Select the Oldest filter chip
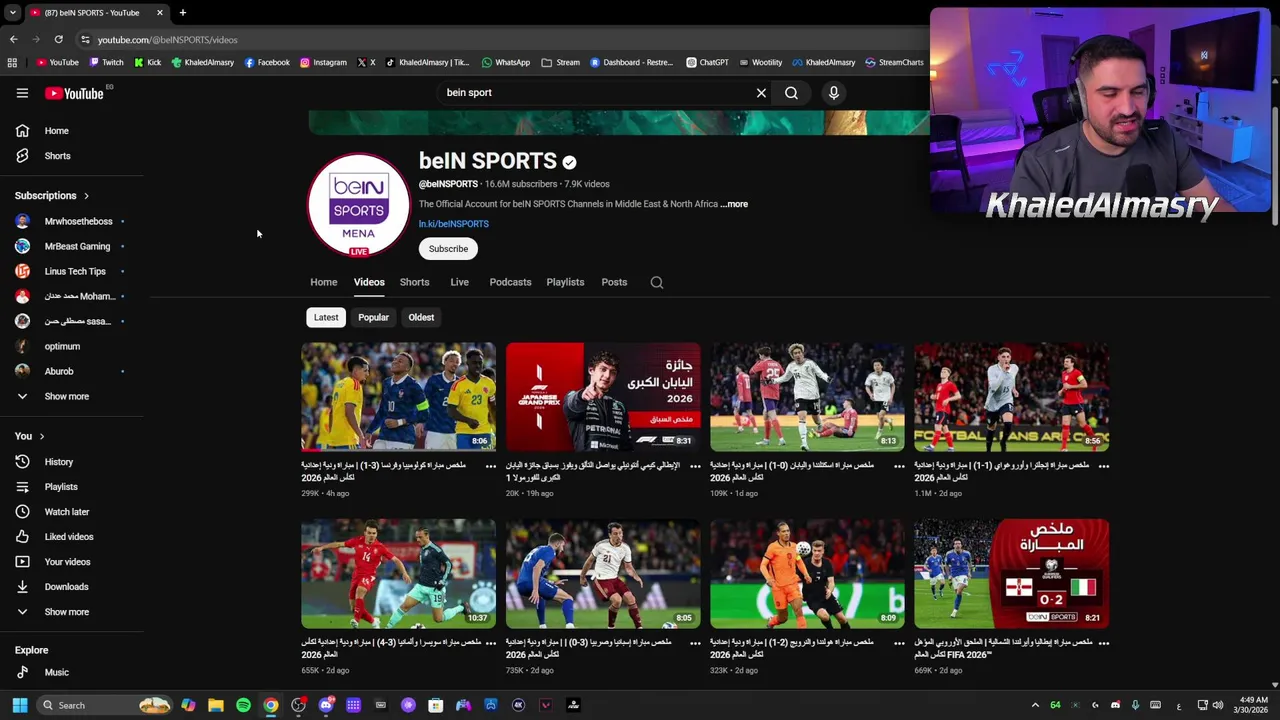Image resolution: width=1280 pixels, height=720 pixels. (x=421, y=317)
